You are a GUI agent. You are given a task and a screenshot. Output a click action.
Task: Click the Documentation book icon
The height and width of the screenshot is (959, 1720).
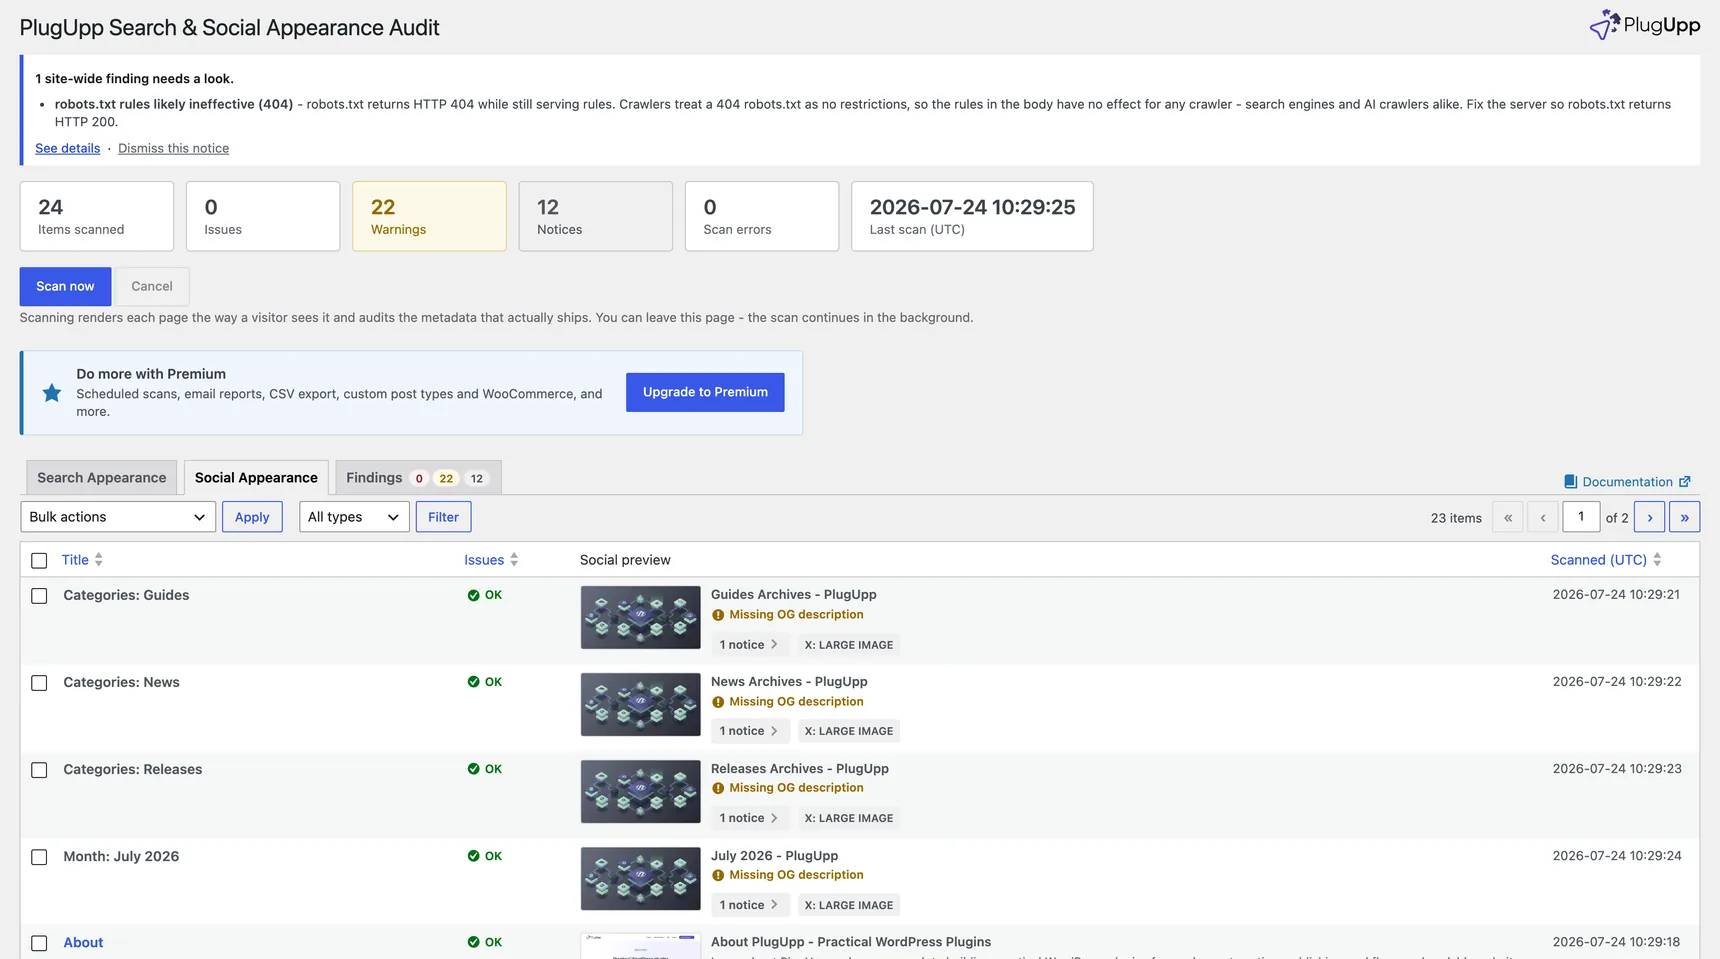coord(1570,482)
